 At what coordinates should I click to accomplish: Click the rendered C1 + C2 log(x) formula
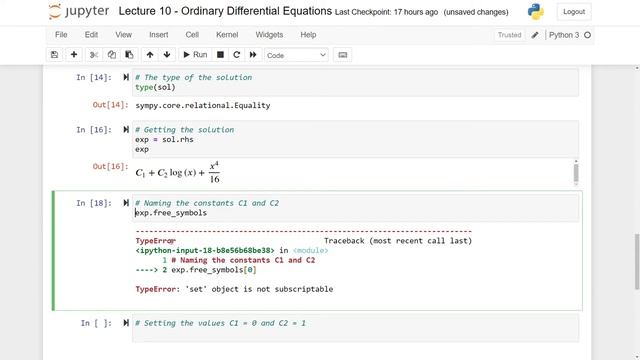178,172
